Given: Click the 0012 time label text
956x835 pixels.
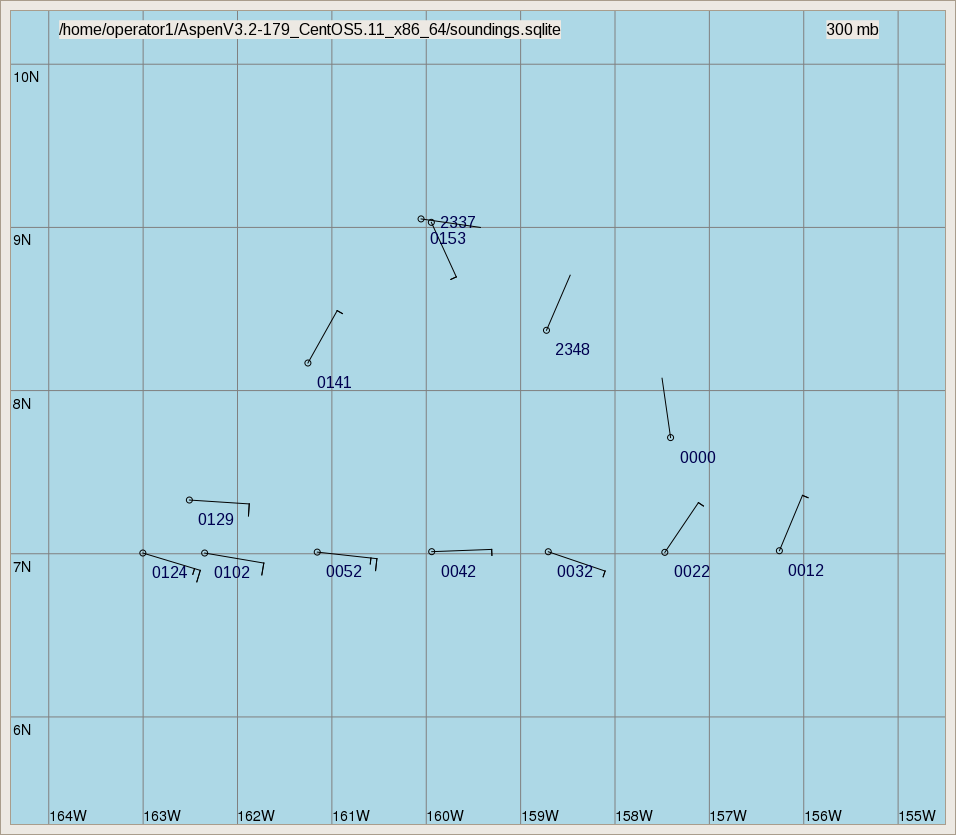Looking at the screenshot, I should click(x=805, y=570).
